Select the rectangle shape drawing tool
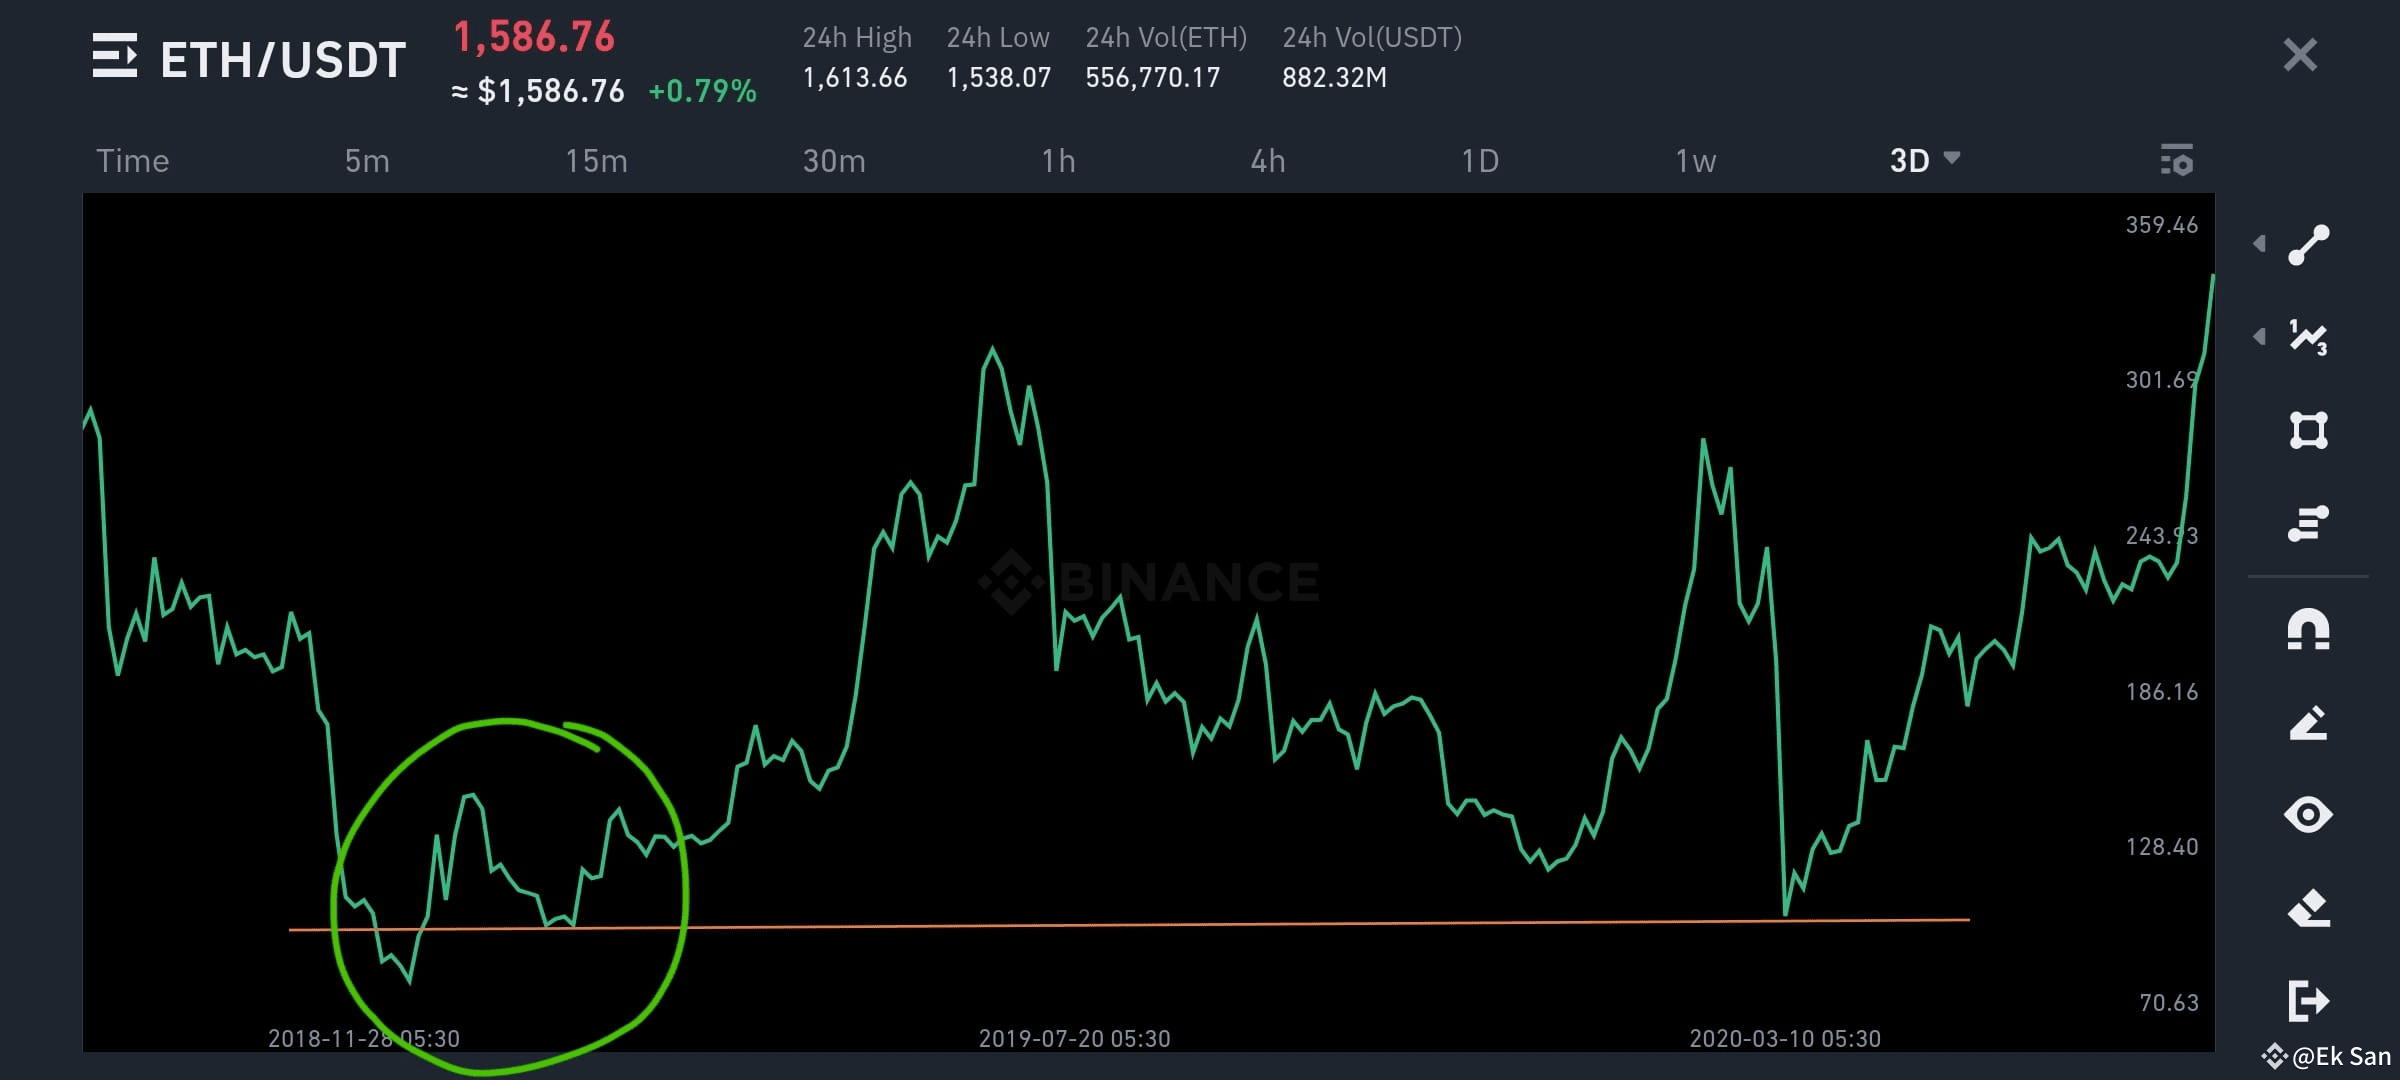2400x1080 pixels. pos(2308,430)
